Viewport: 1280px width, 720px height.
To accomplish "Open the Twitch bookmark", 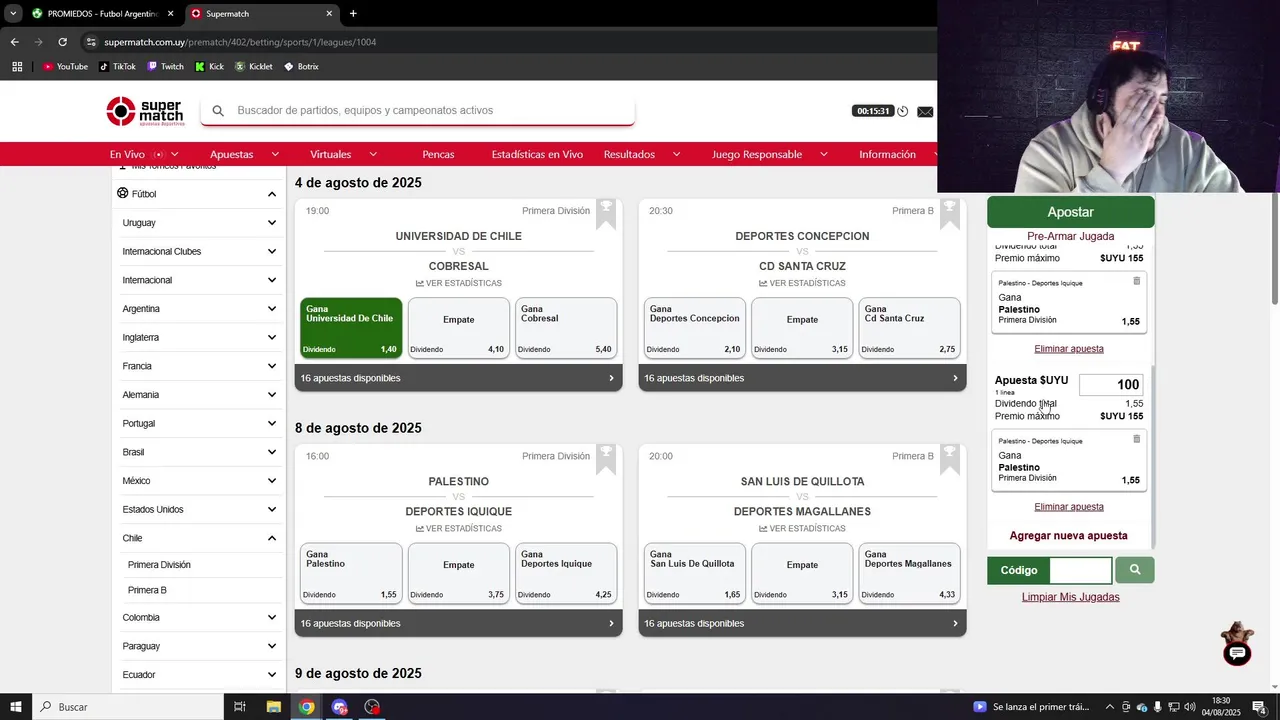I will click(x=166, y=67).
